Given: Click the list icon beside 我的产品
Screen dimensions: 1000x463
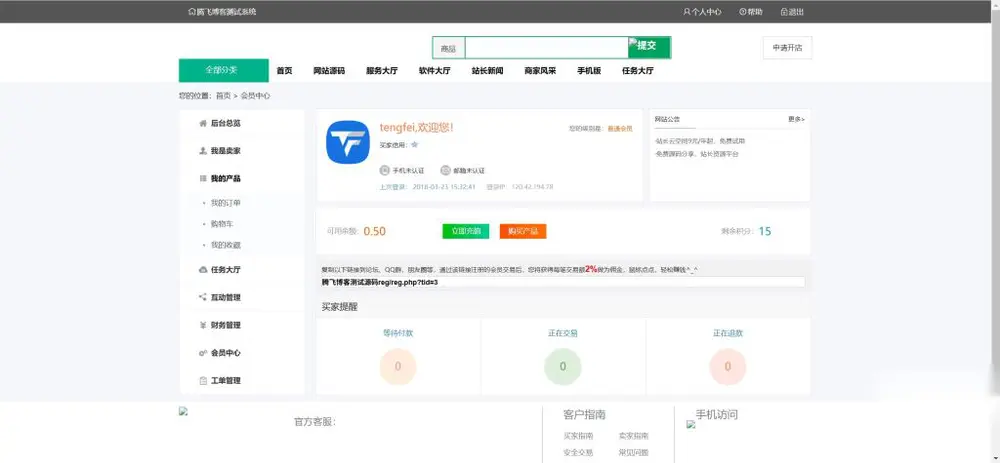Looking at the screenshot, I should click(203, 179).
